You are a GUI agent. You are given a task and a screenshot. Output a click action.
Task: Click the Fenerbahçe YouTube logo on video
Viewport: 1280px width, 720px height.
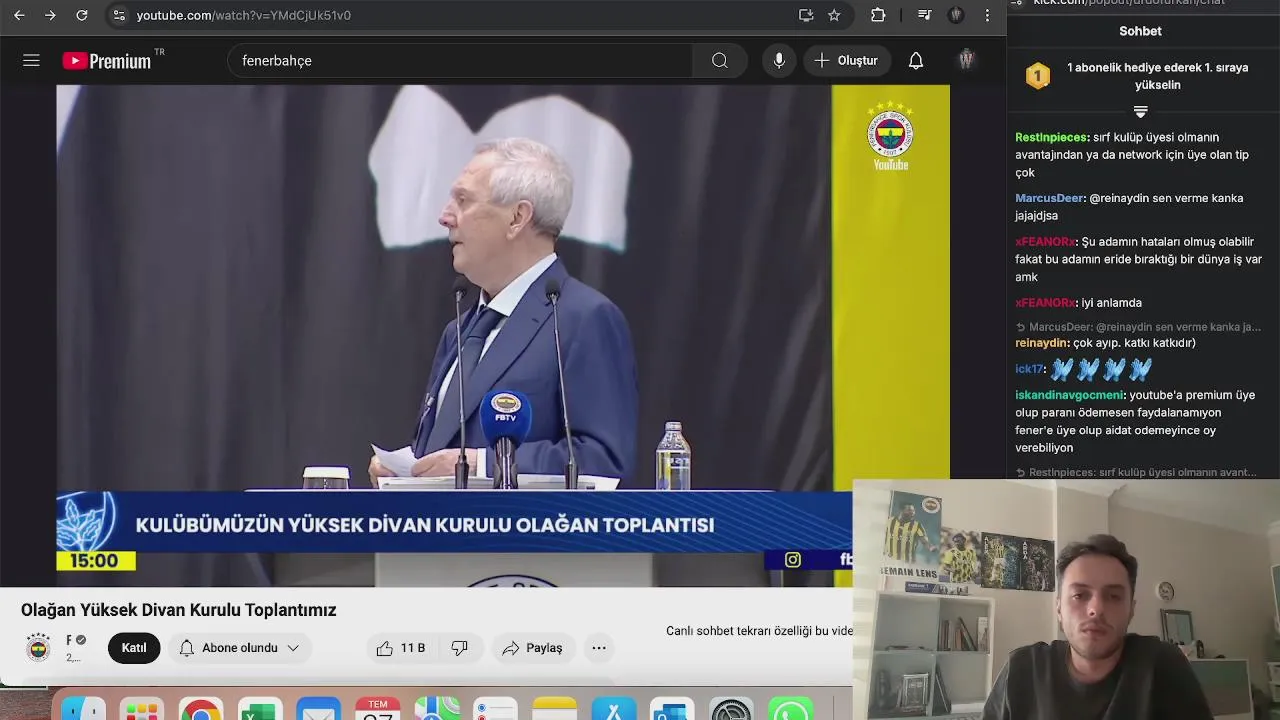tap(890, 136)
